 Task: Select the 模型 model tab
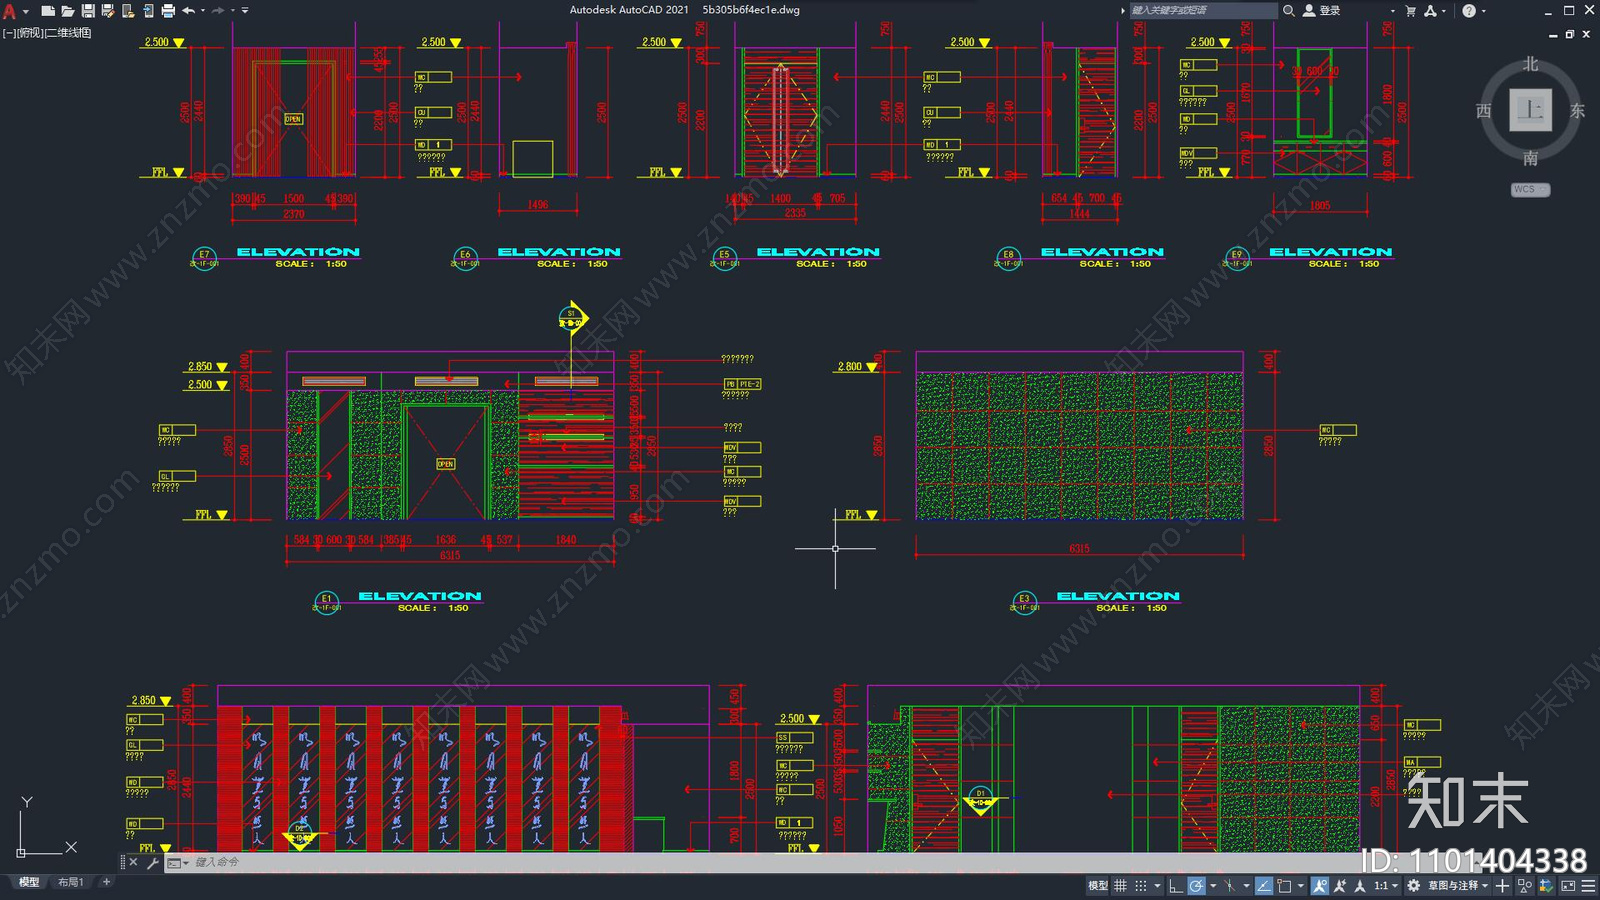click(29, 882)
